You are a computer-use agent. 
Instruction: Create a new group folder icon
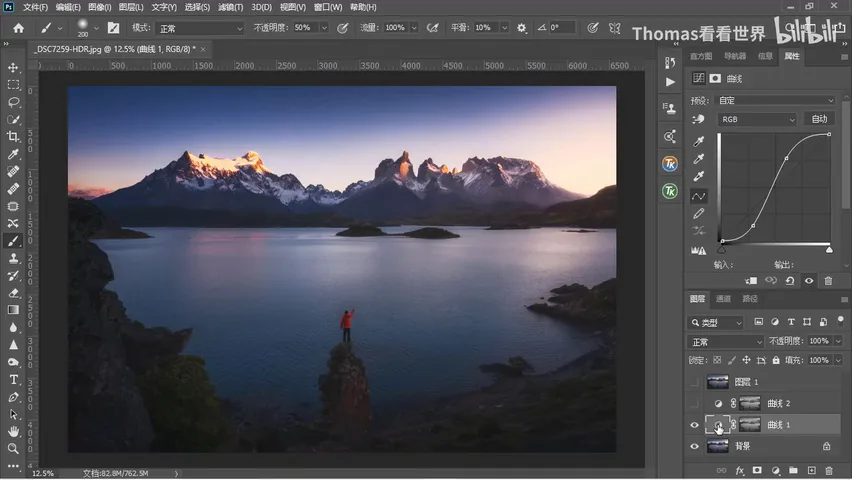pos(793,471)
